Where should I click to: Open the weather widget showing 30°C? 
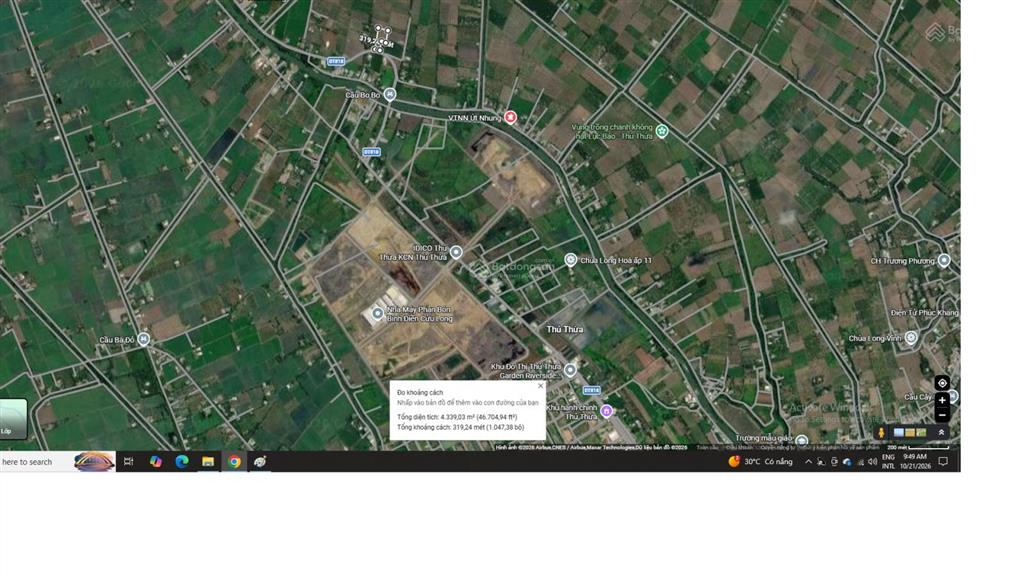[x=760, y=462]
